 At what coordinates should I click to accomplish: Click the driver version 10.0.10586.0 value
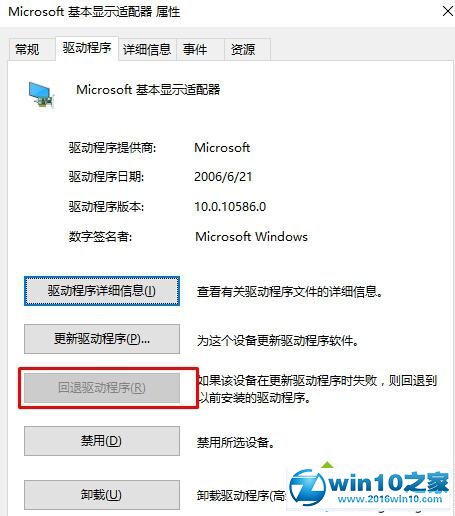[x=230, y=207]
